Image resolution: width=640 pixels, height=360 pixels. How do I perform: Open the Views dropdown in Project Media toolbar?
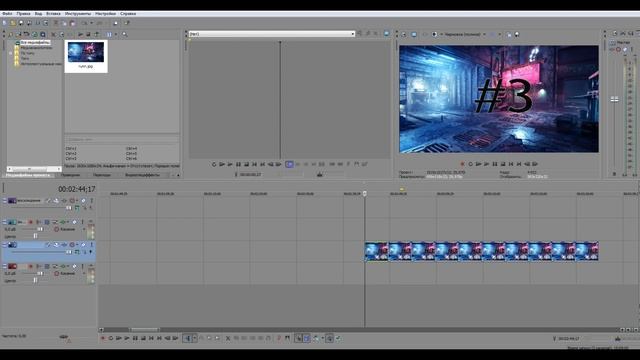click(116, 34)
